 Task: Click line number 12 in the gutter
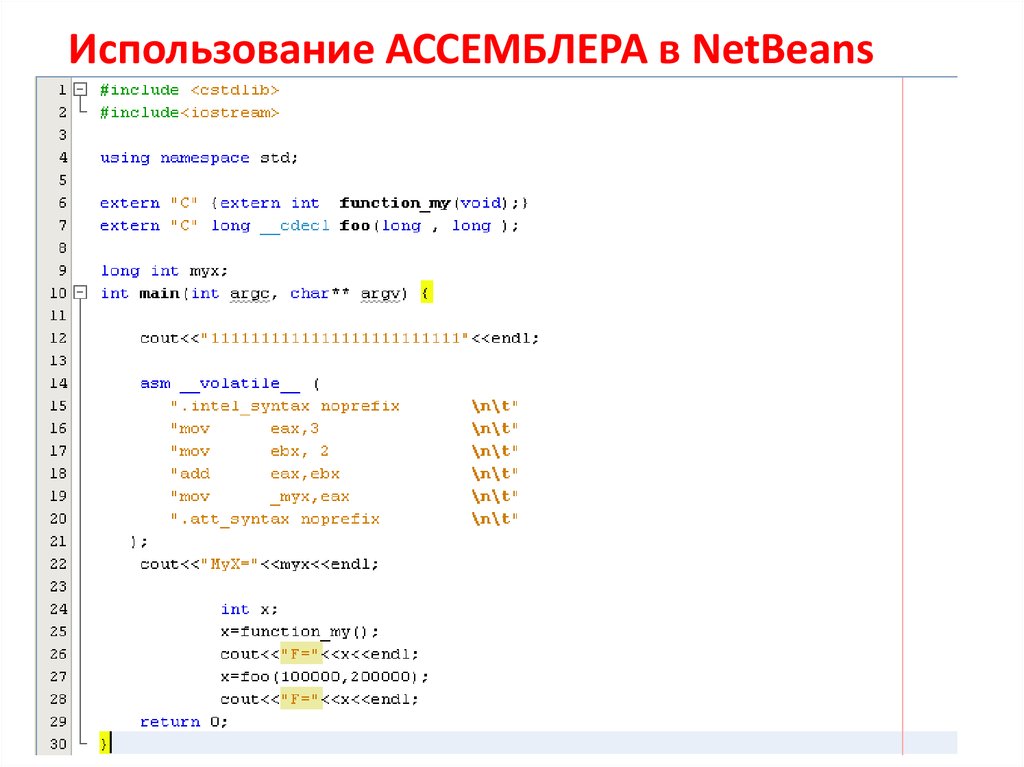(59, 338)
